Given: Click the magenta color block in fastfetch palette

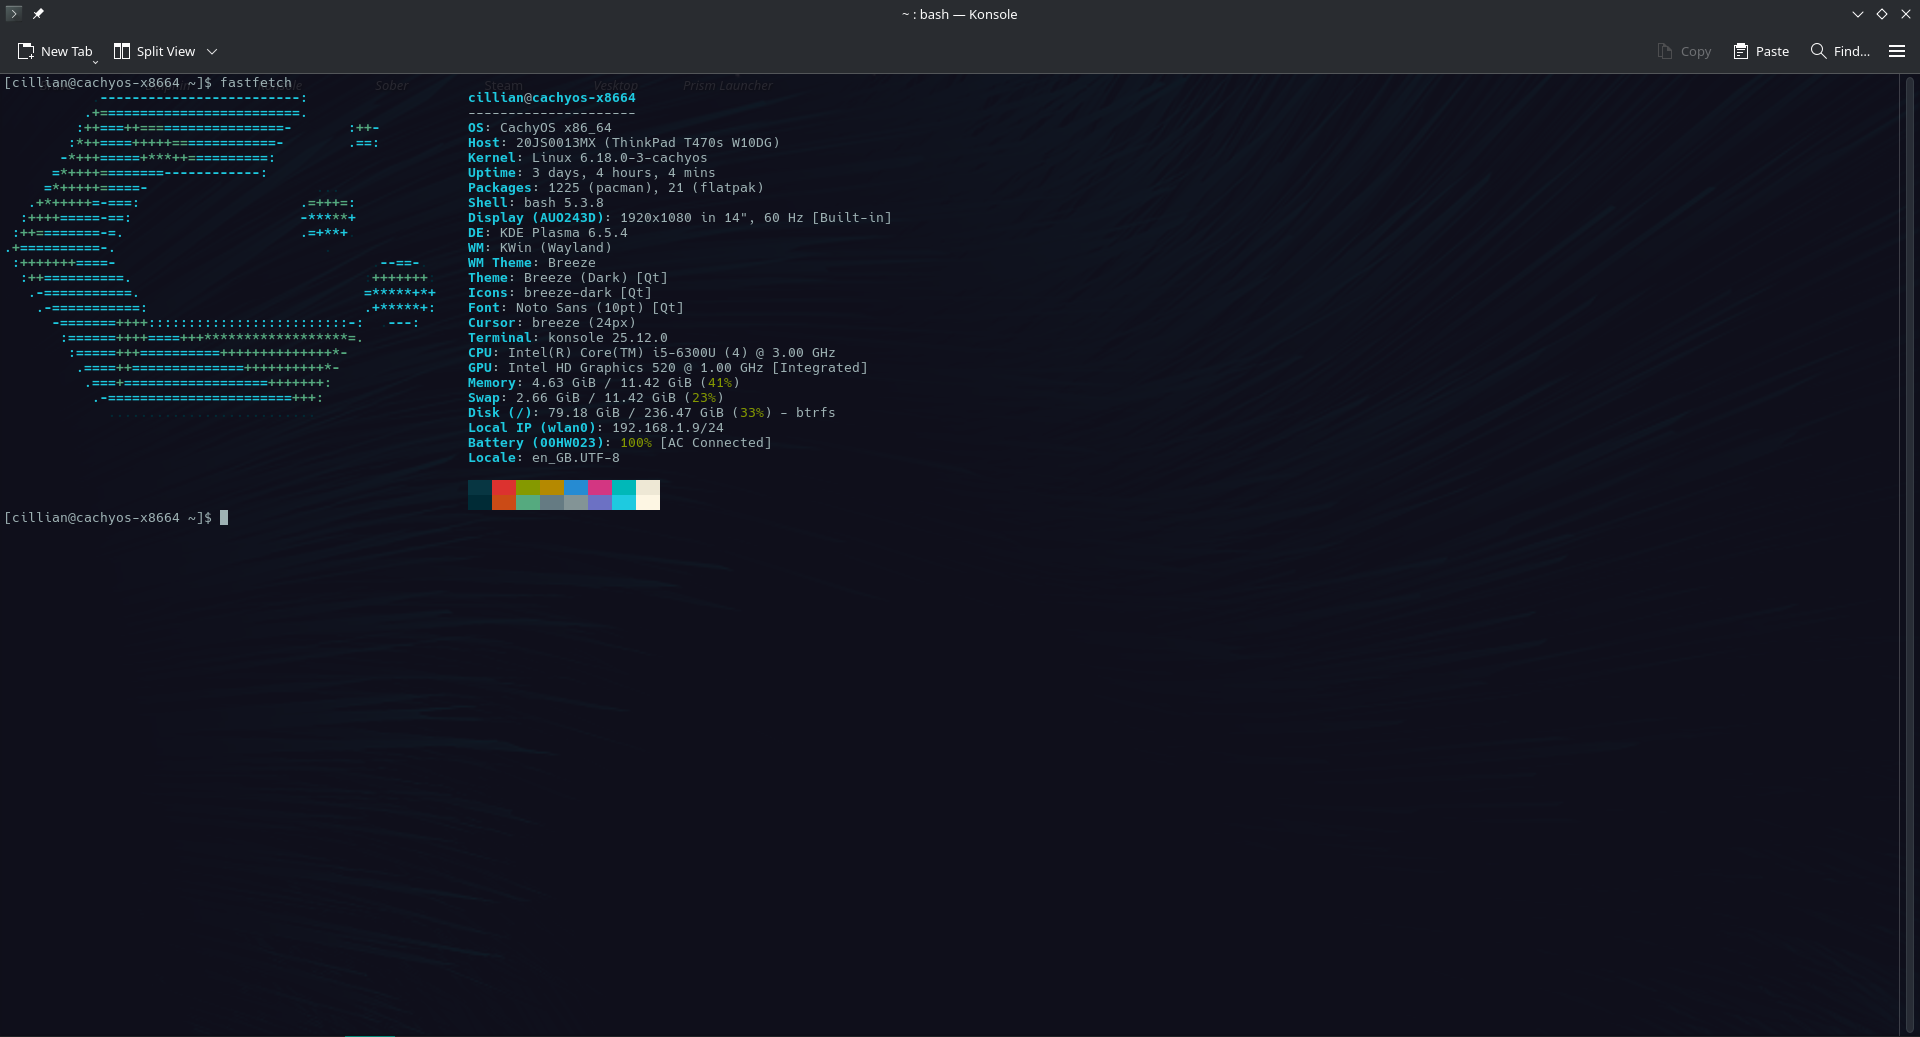Looking at the screenshot, I should click(x=599, y=488).
